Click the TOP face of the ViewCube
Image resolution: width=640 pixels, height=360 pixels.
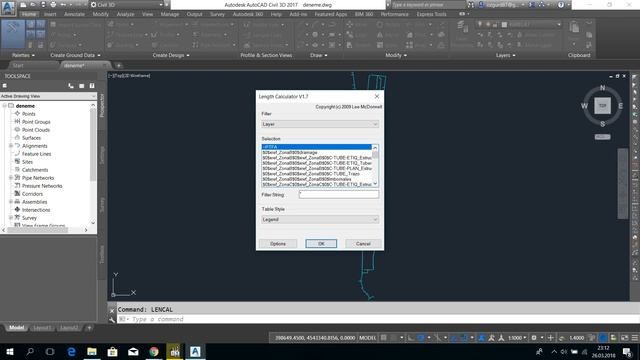602,106
